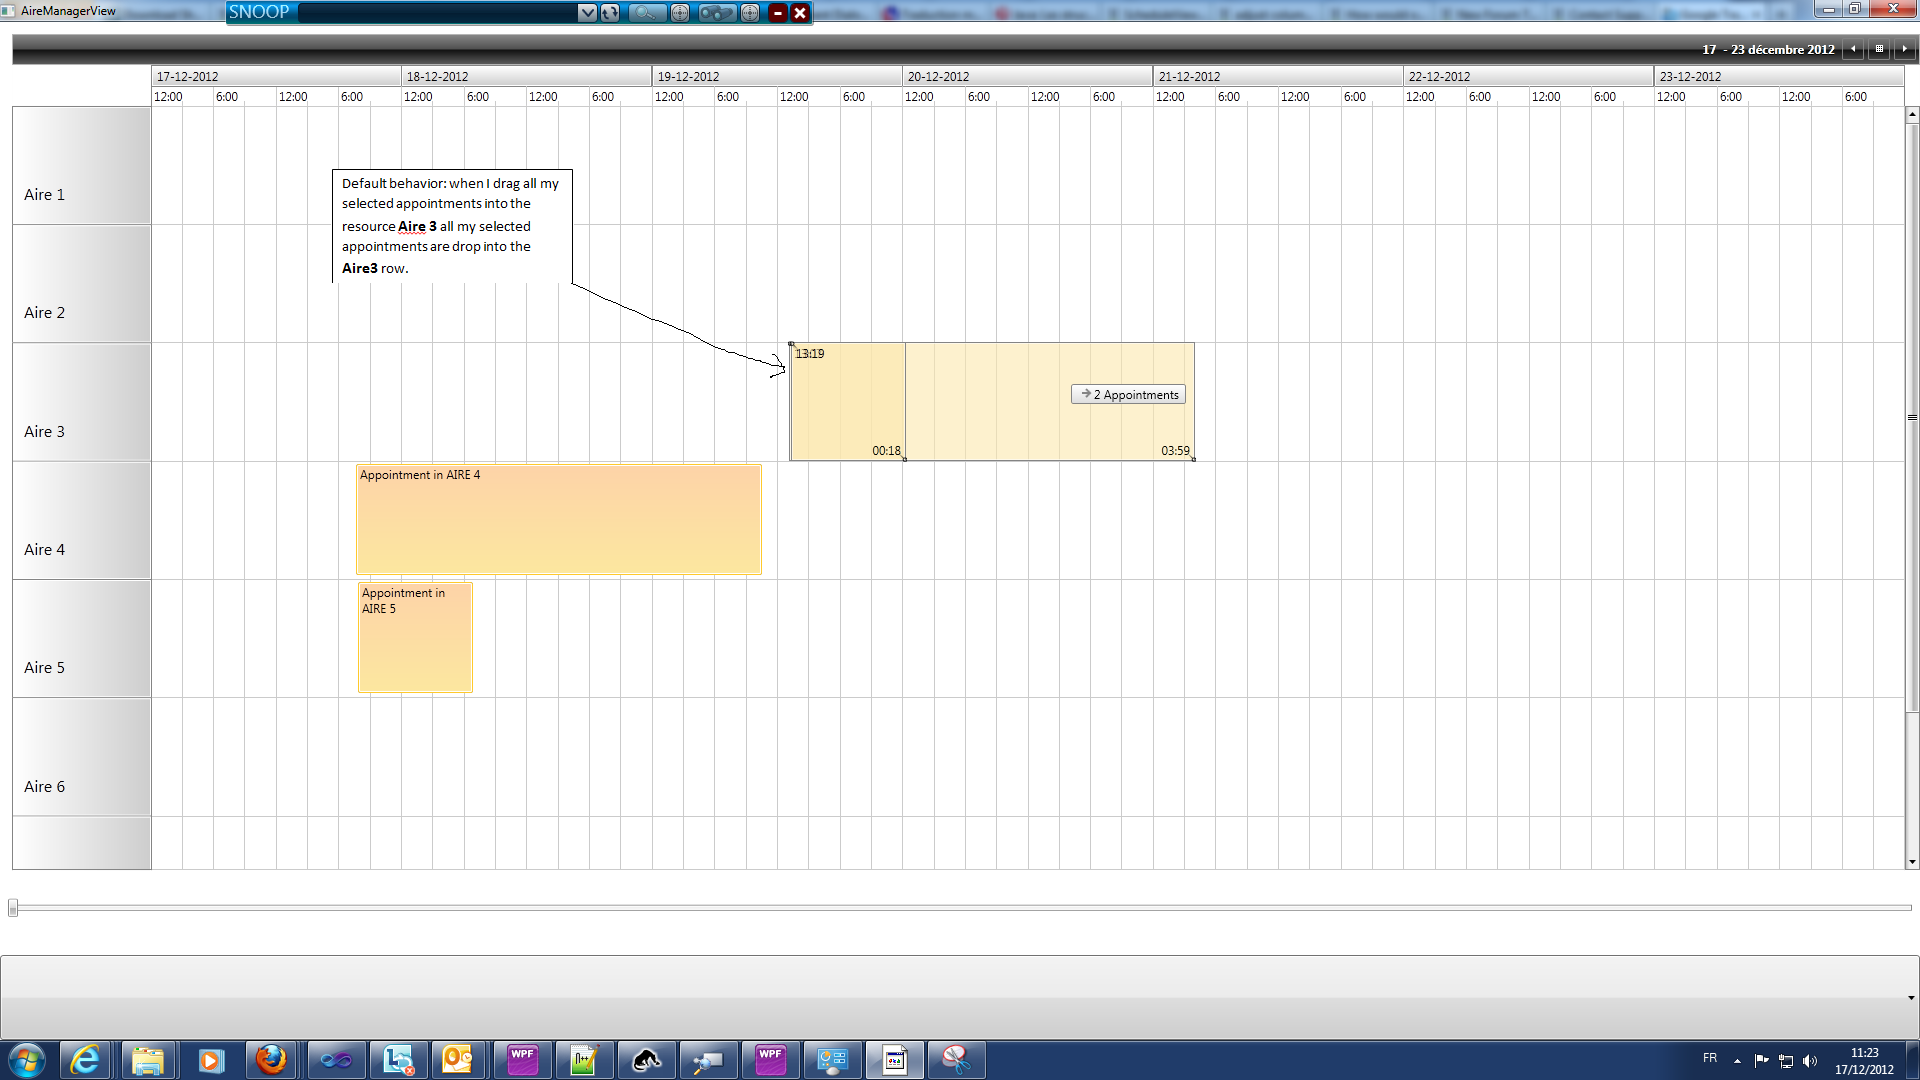Image resolution: width=1920 pixels, height=1080 pixels.
Task: Click the 2 Appointments drag indicator button
Action: coord(1128,395)
